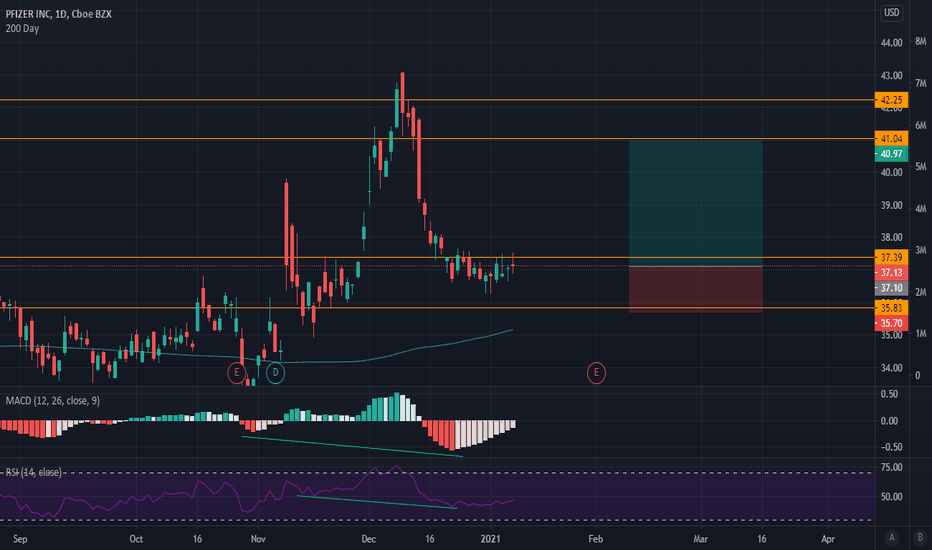
Task: Click the Mar label on time axis
Action: click(701, 539)
